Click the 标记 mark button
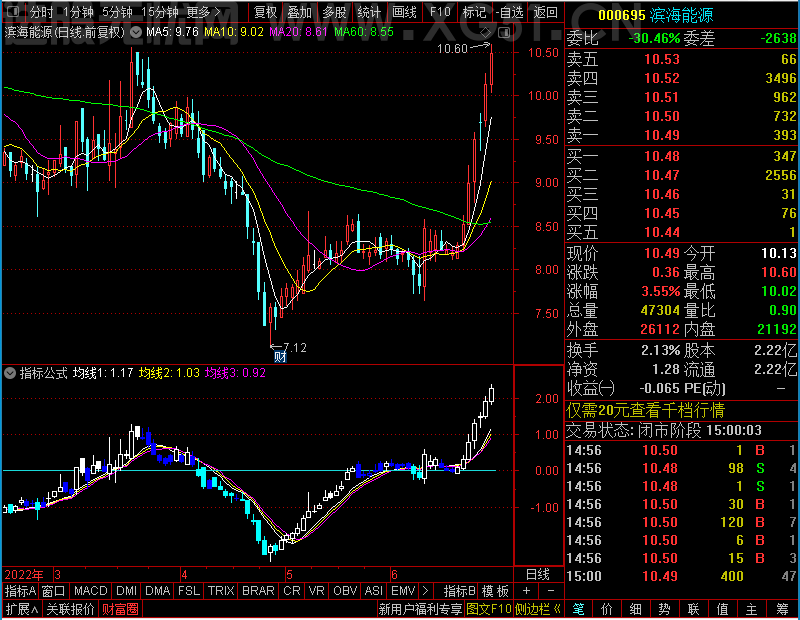 coord(474,12)
